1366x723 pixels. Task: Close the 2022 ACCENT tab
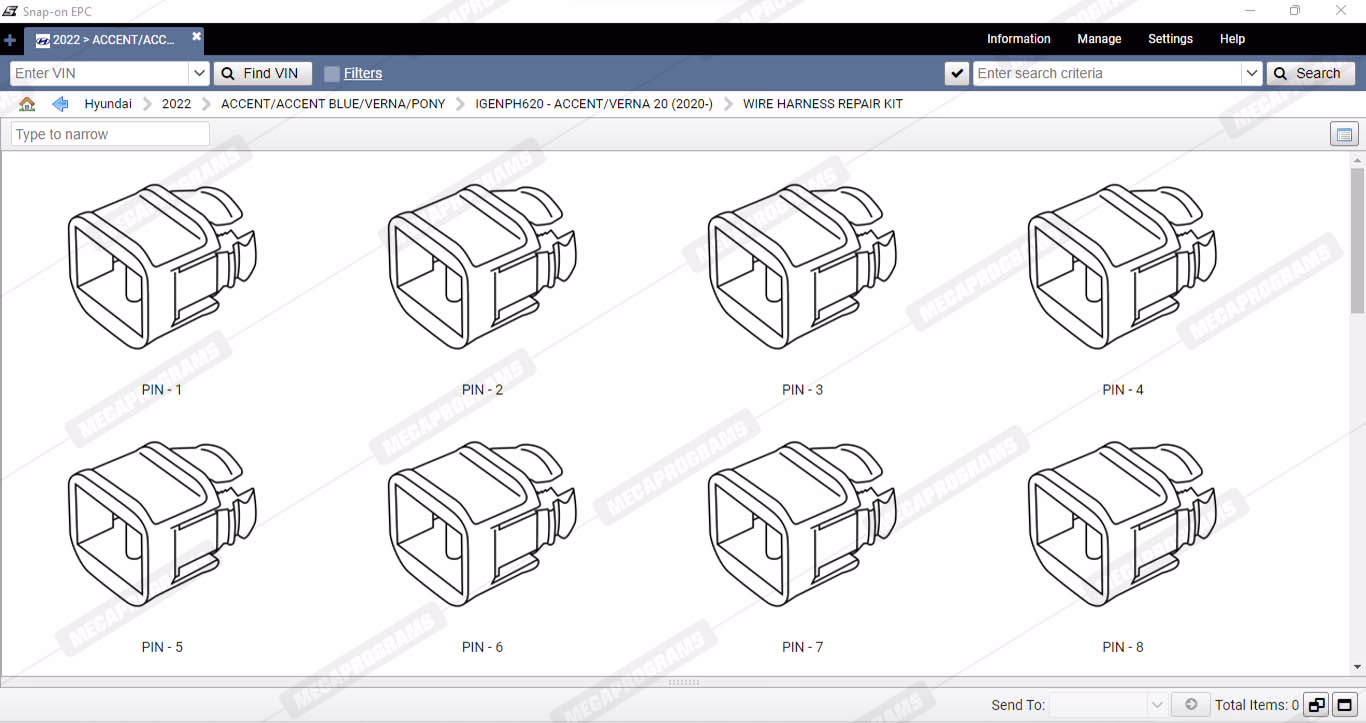[x=197, y=37]
